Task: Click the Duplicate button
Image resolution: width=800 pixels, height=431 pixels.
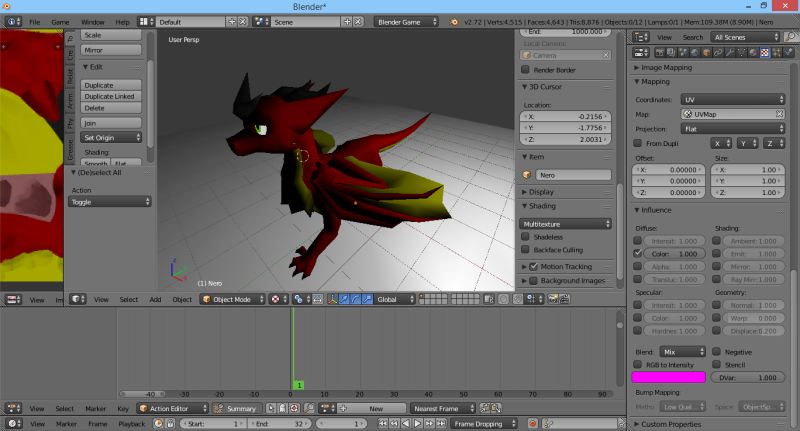Action: 111,85
